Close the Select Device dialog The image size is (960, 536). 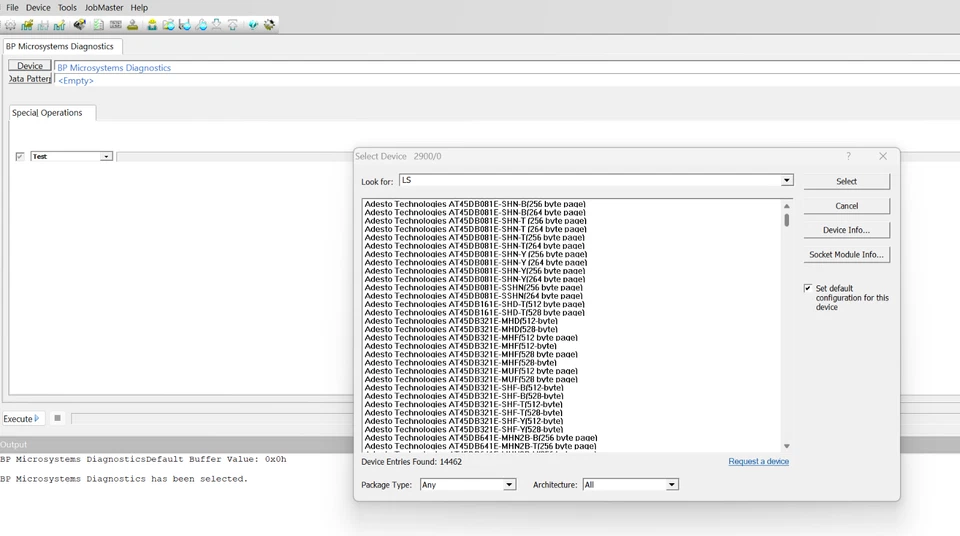click(883, 156)
